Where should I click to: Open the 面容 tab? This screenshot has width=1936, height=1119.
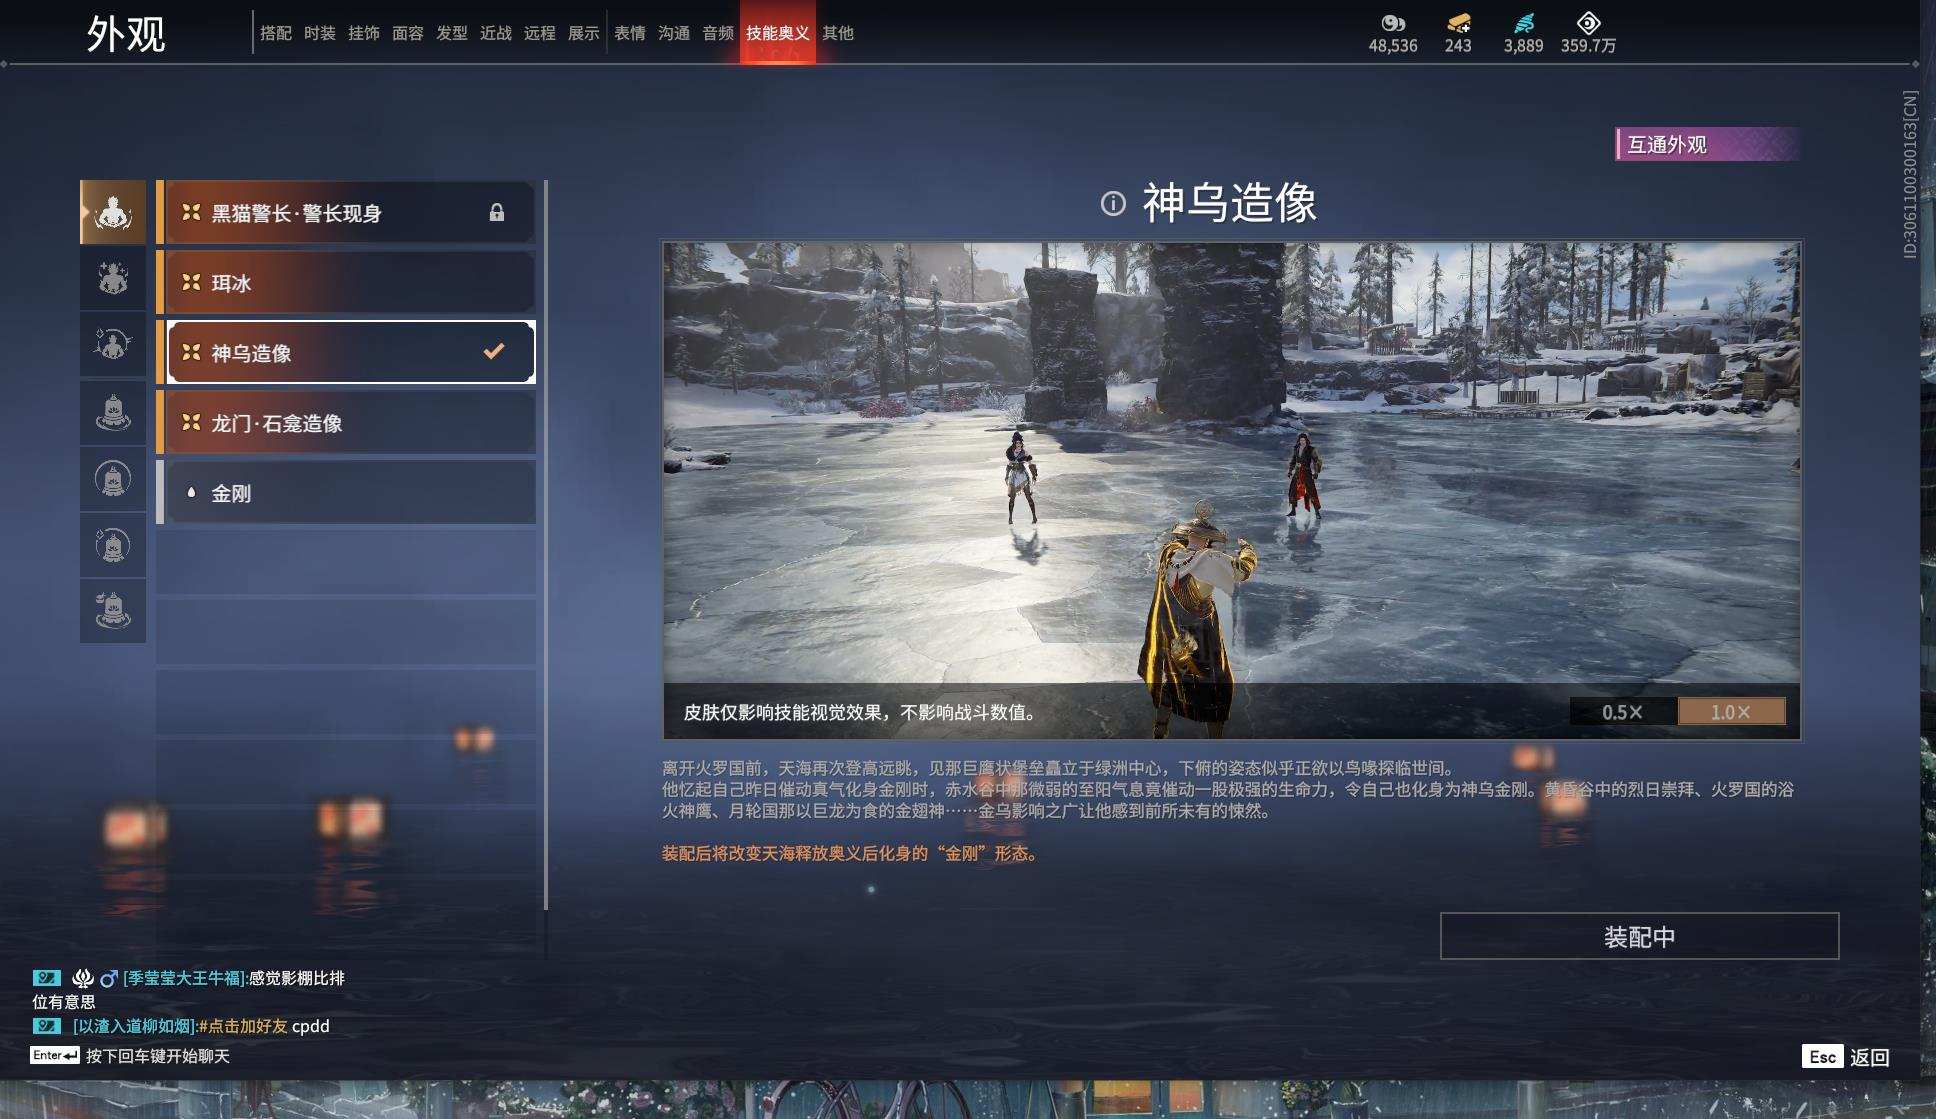click(x=408, y=33)
